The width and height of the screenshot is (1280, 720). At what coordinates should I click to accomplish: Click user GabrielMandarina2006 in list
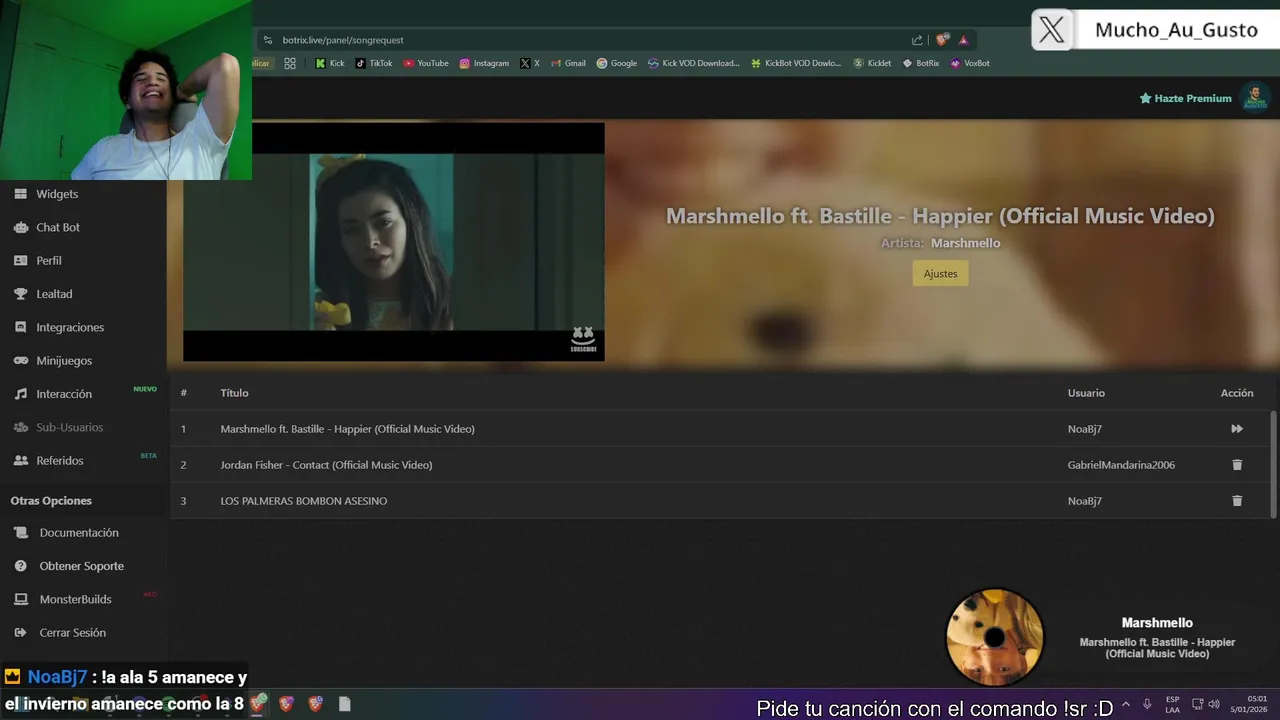coord(1121,465)
